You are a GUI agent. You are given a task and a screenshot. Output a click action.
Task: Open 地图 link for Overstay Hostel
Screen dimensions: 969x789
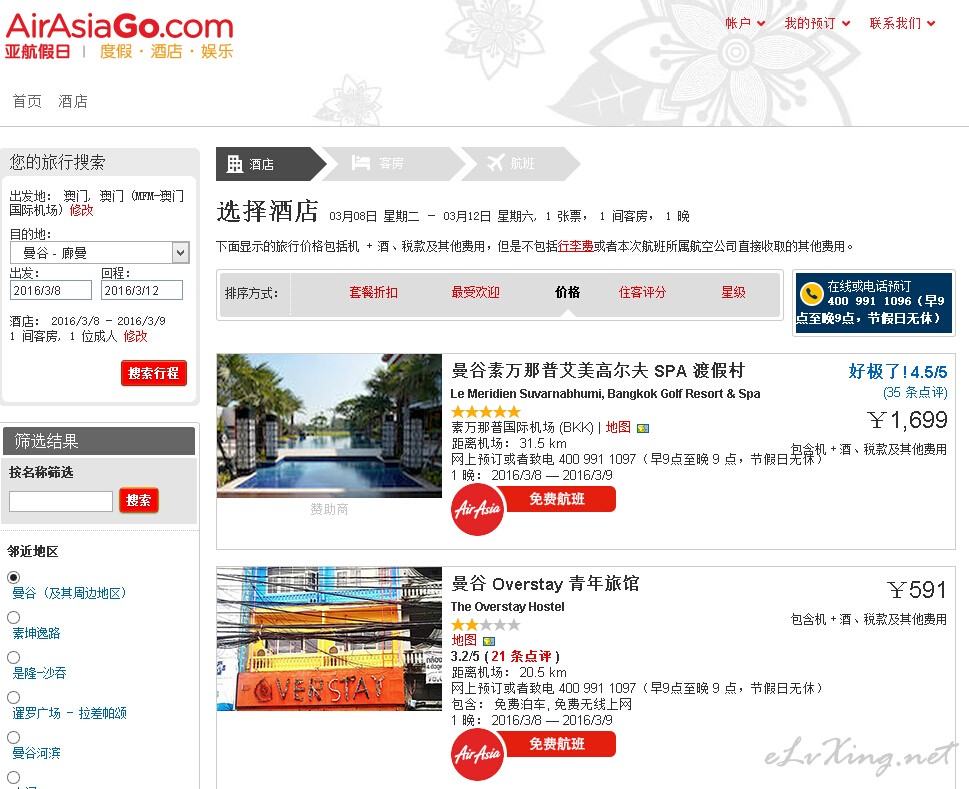click(x=464, y=640)
